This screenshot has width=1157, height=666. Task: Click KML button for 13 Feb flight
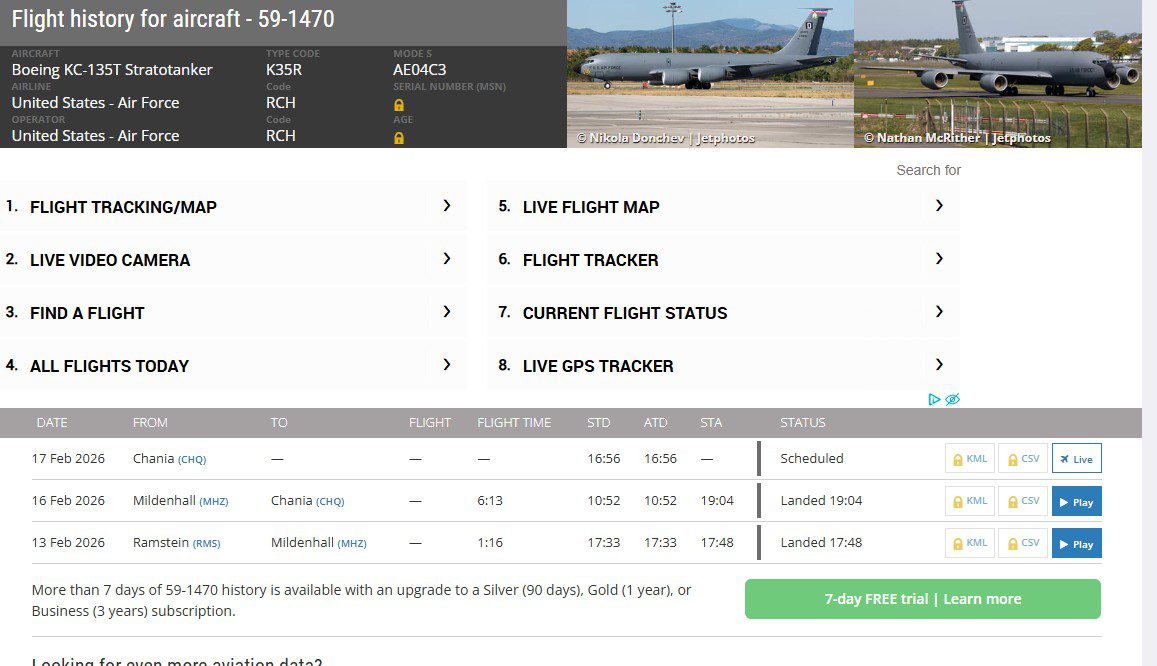(x=970, y=543)
